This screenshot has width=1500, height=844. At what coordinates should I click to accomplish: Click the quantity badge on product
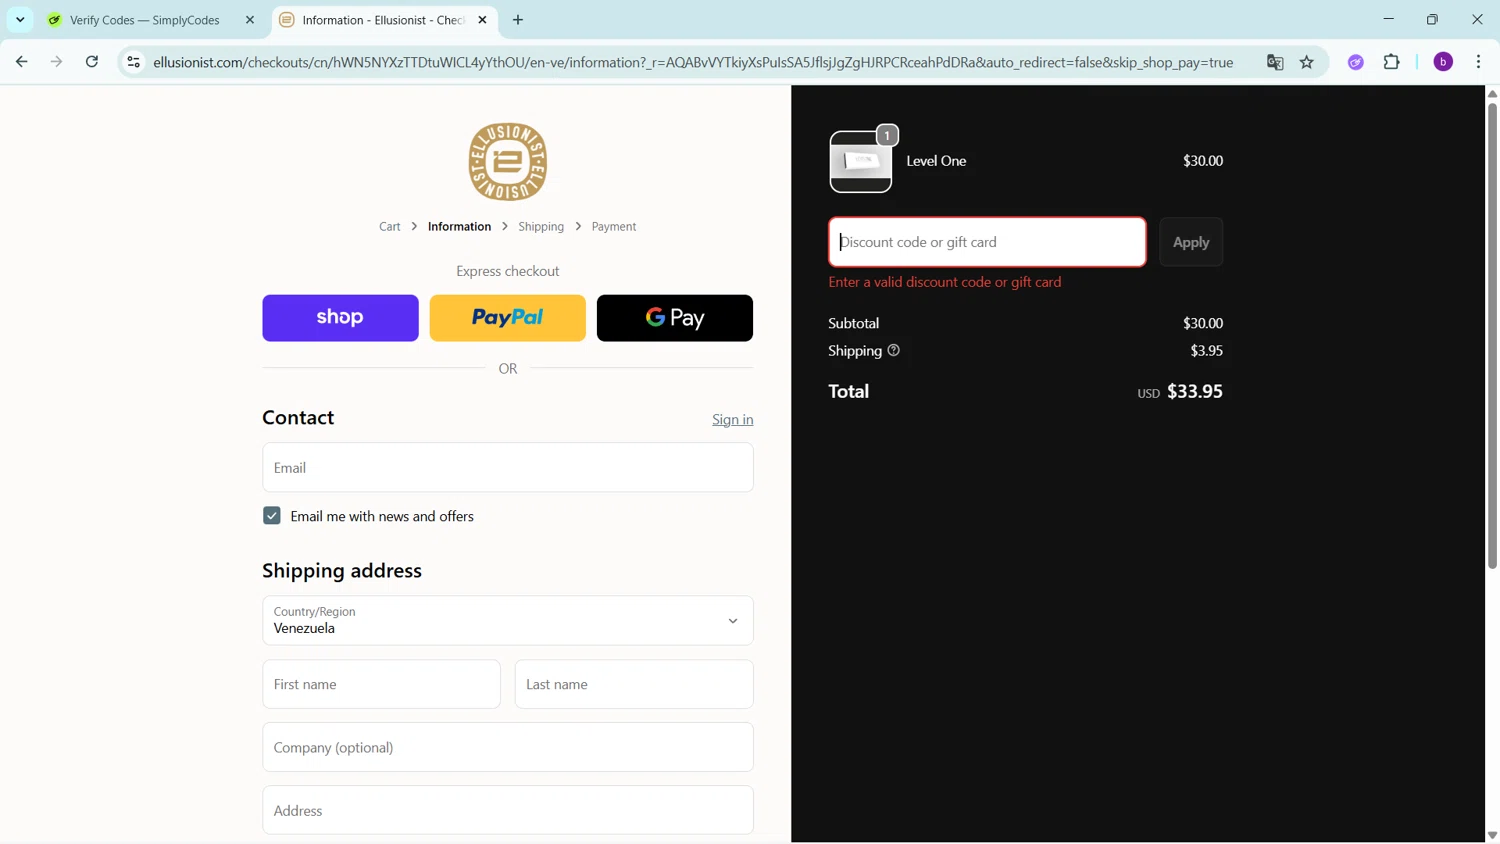(x=887, y=135)
